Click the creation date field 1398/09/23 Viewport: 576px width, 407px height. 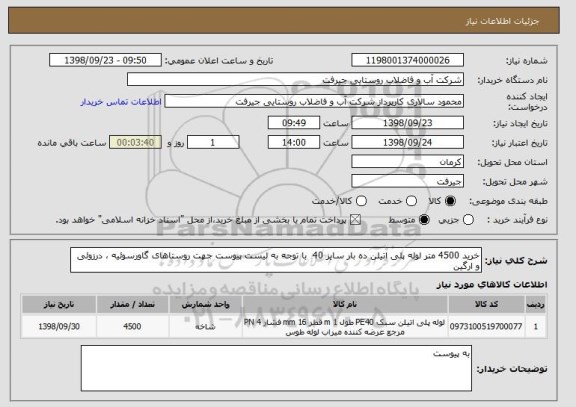point(407,123)
